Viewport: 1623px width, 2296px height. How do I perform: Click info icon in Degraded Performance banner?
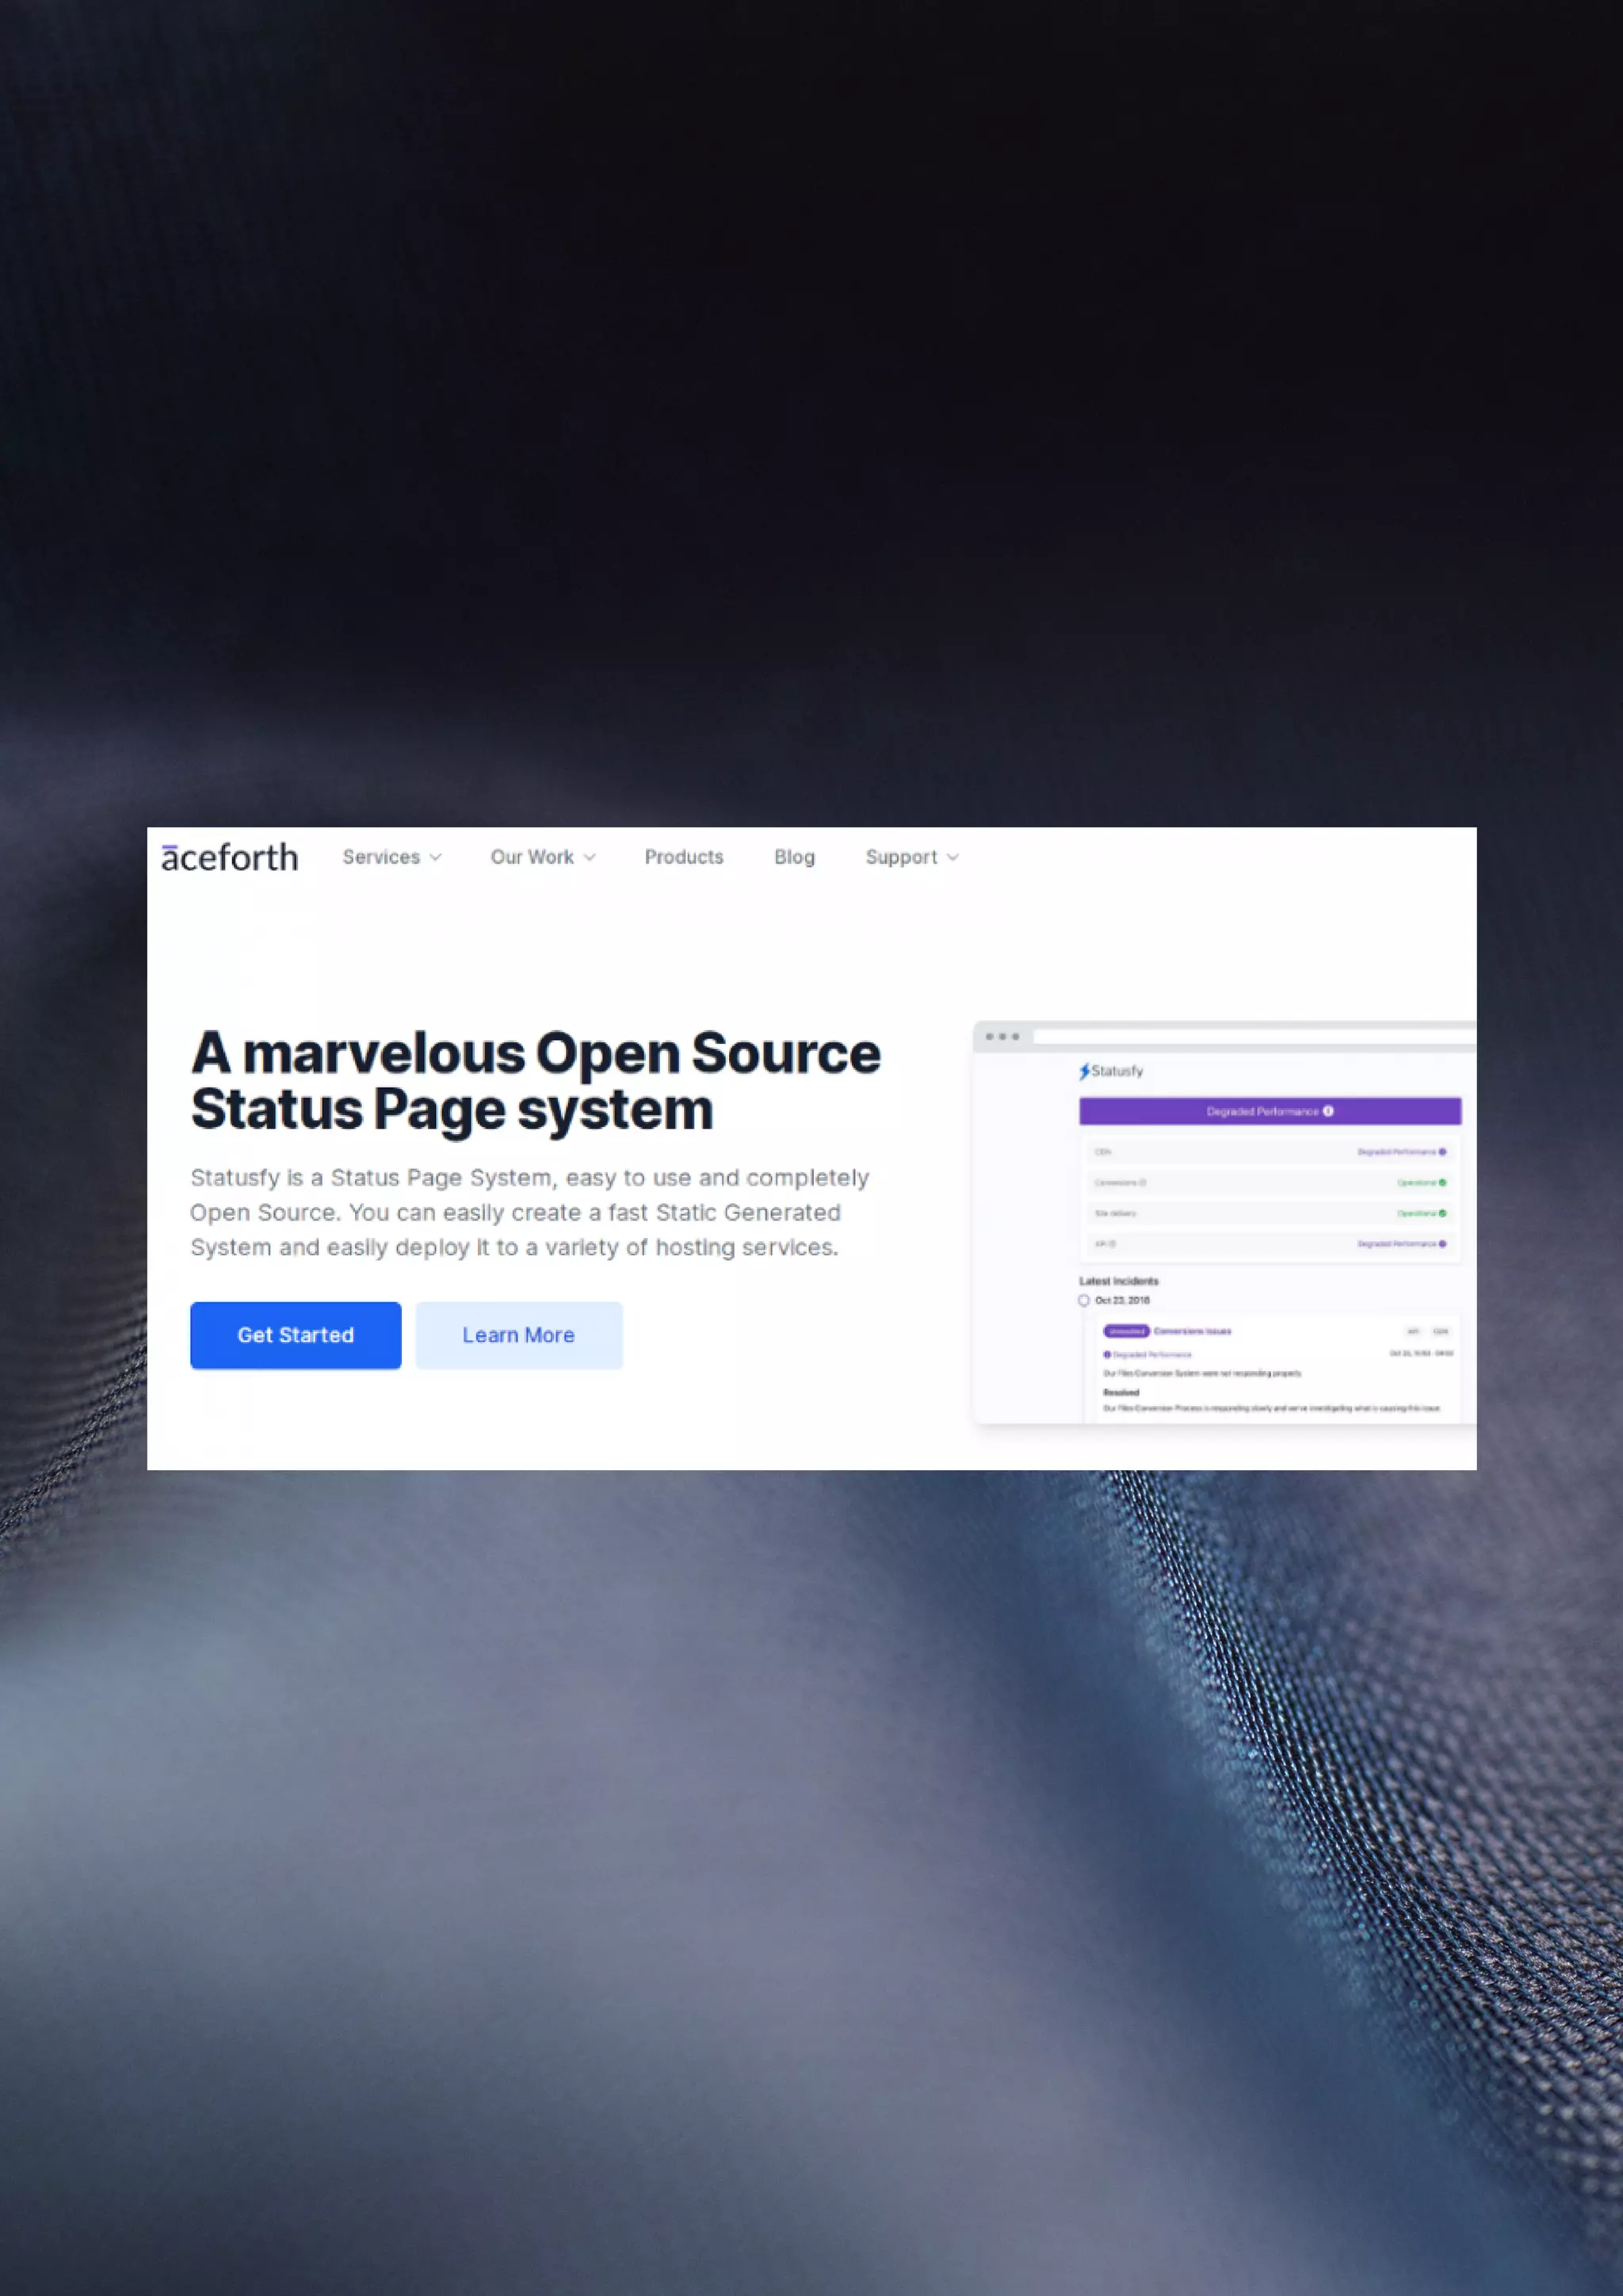coord(1328,1111)
